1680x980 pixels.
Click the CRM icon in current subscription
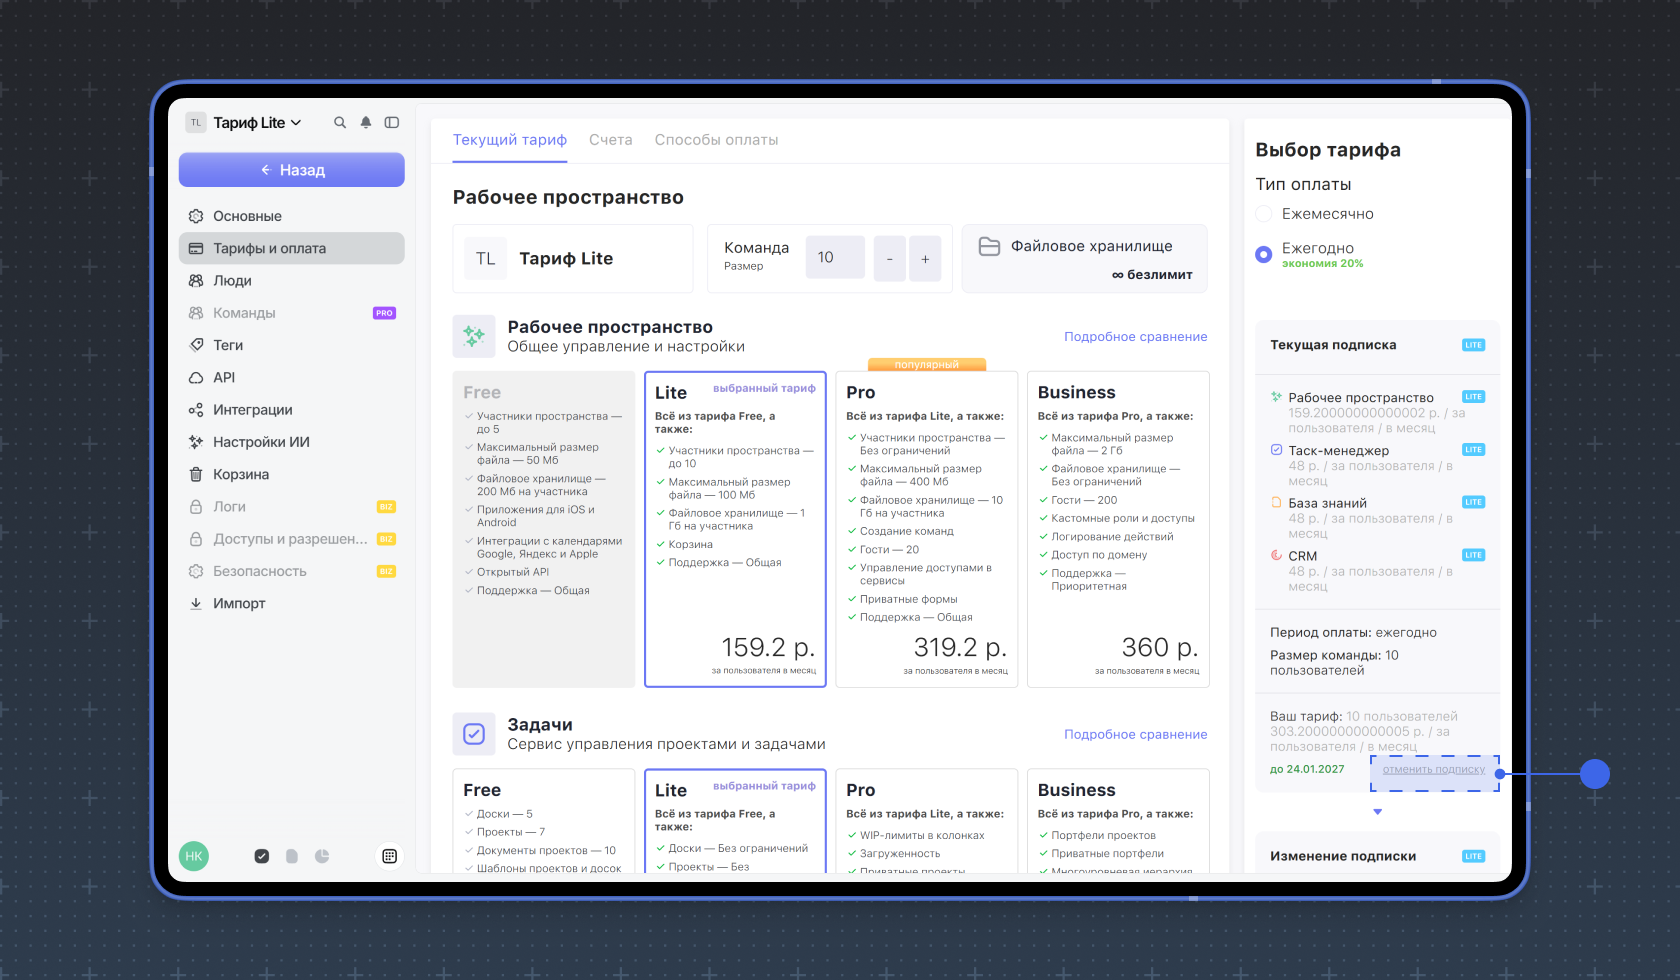(x=1276, y=555)
